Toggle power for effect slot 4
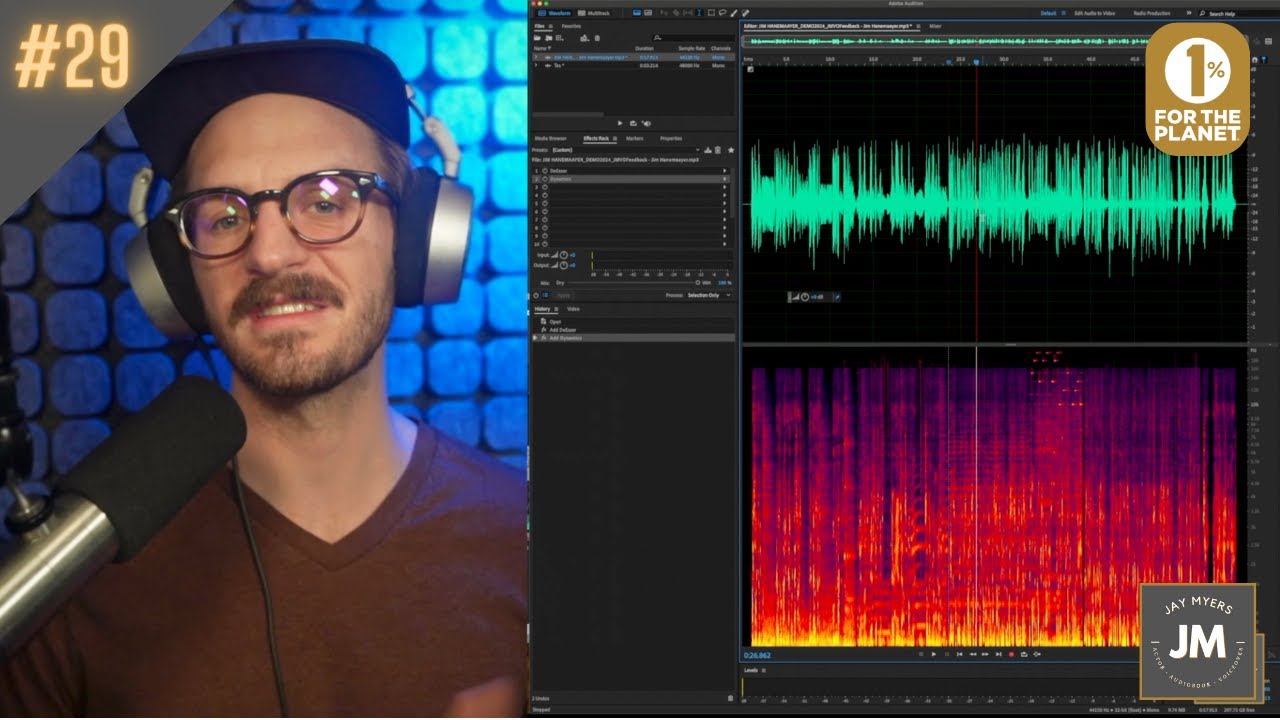 [x=545, y=195]
